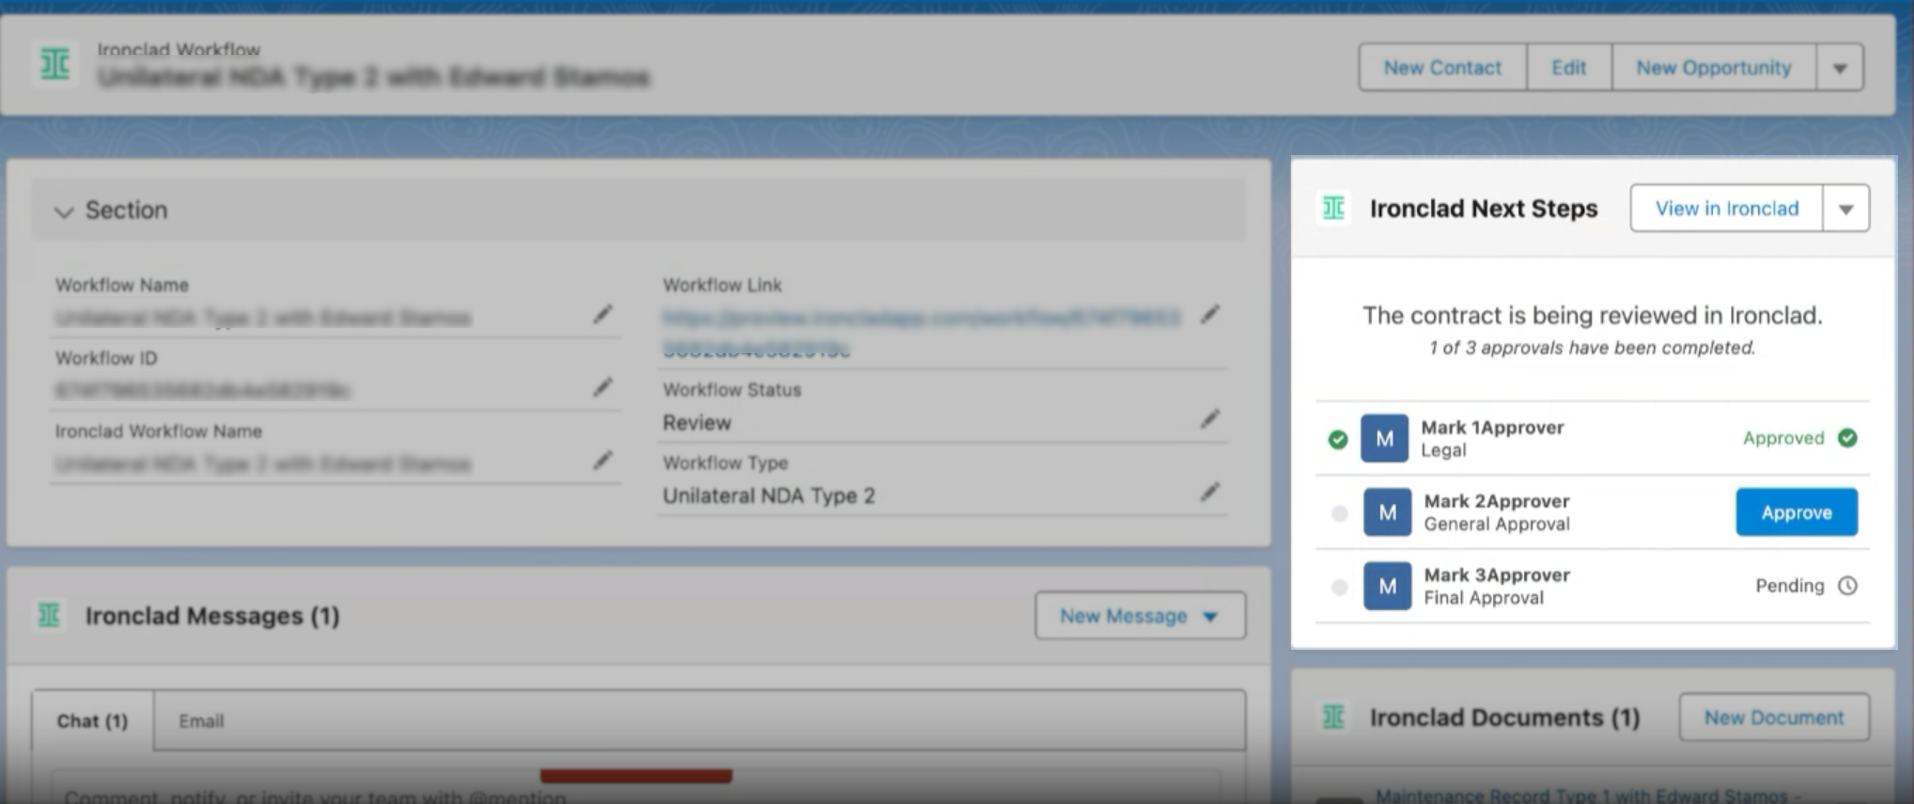Collapse the Section expander
1914x804 pixels.
coord(64,211)
